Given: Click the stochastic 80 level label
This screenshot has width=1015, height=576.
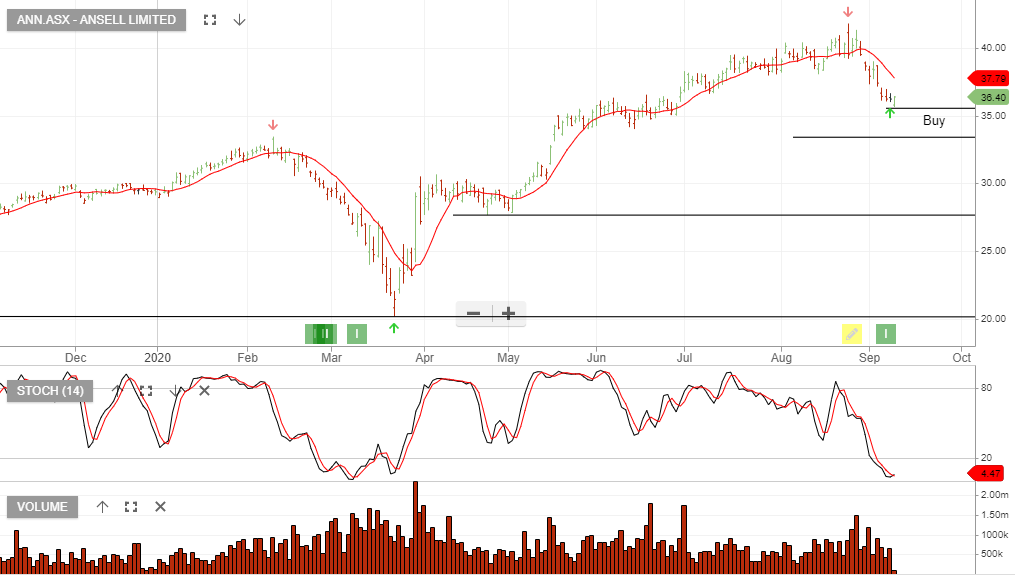Looking at the screenshot, I should 986,388.
